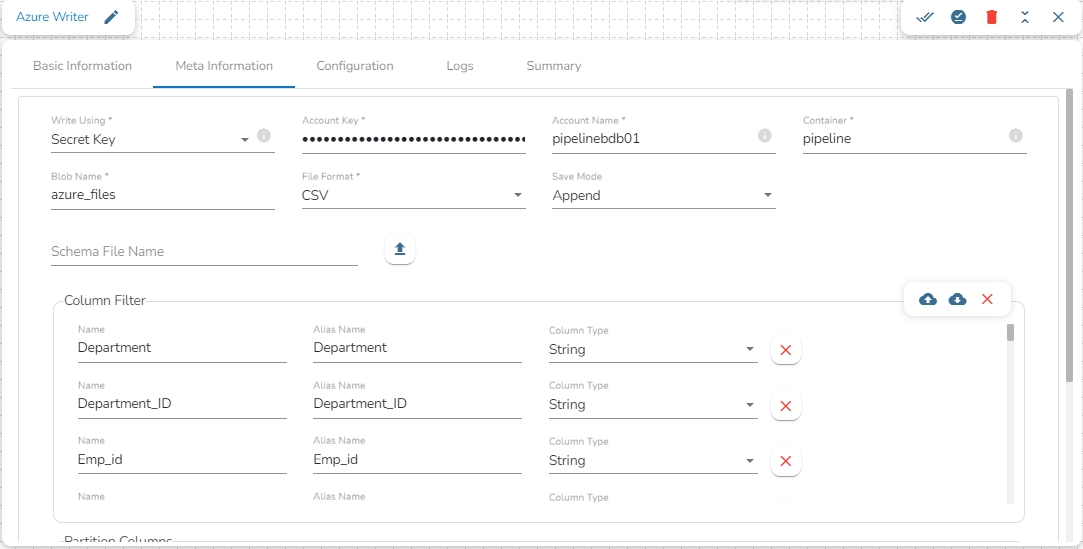Show info tooltip for Account Name
The width and height of the screenshot is (1083, 549).
[x=764, y=135]
